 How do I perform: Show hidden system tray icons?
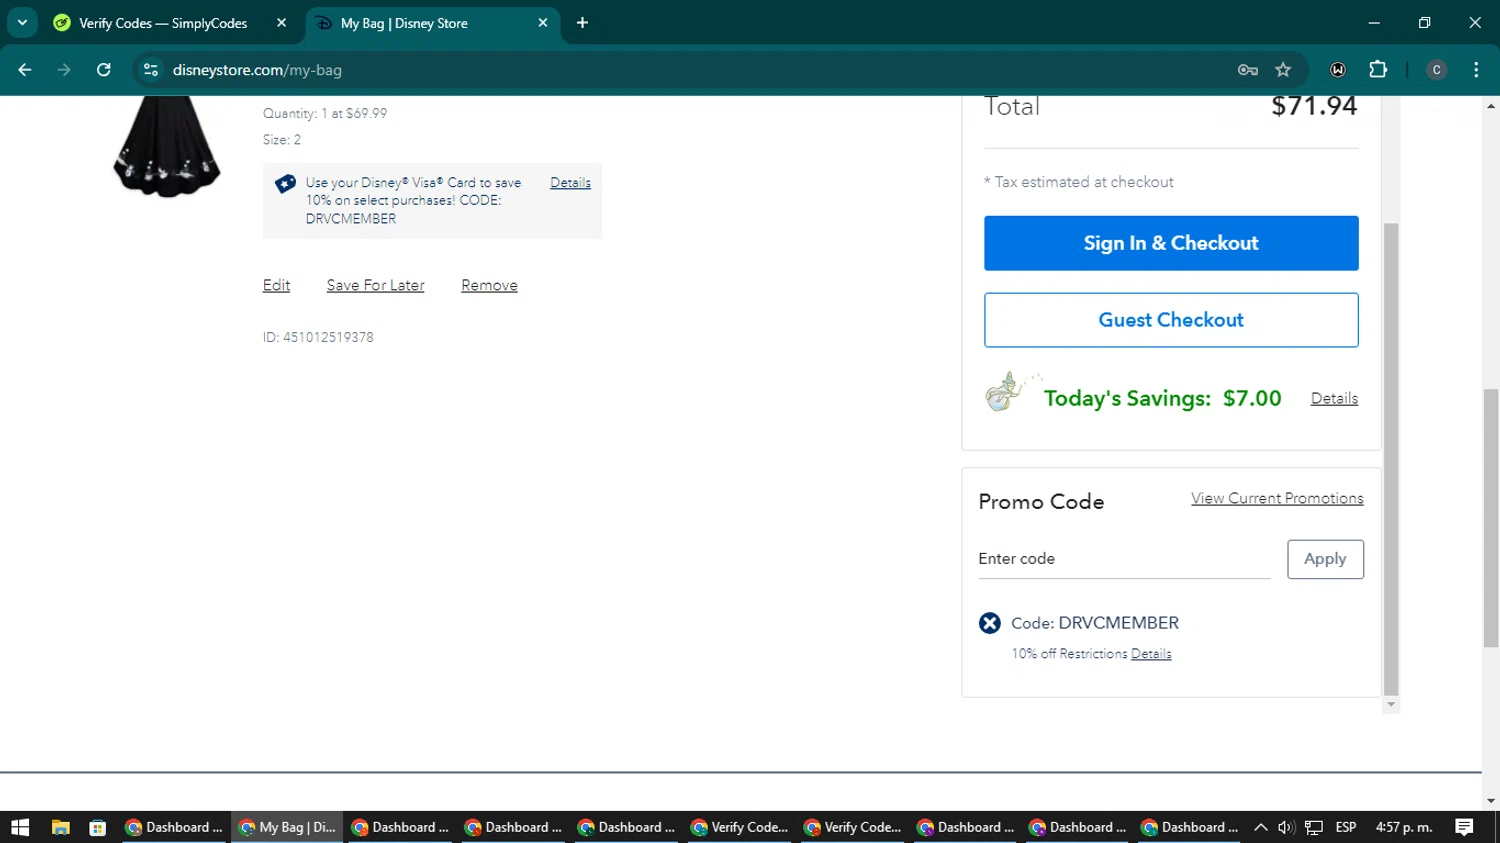[1260, 827]
